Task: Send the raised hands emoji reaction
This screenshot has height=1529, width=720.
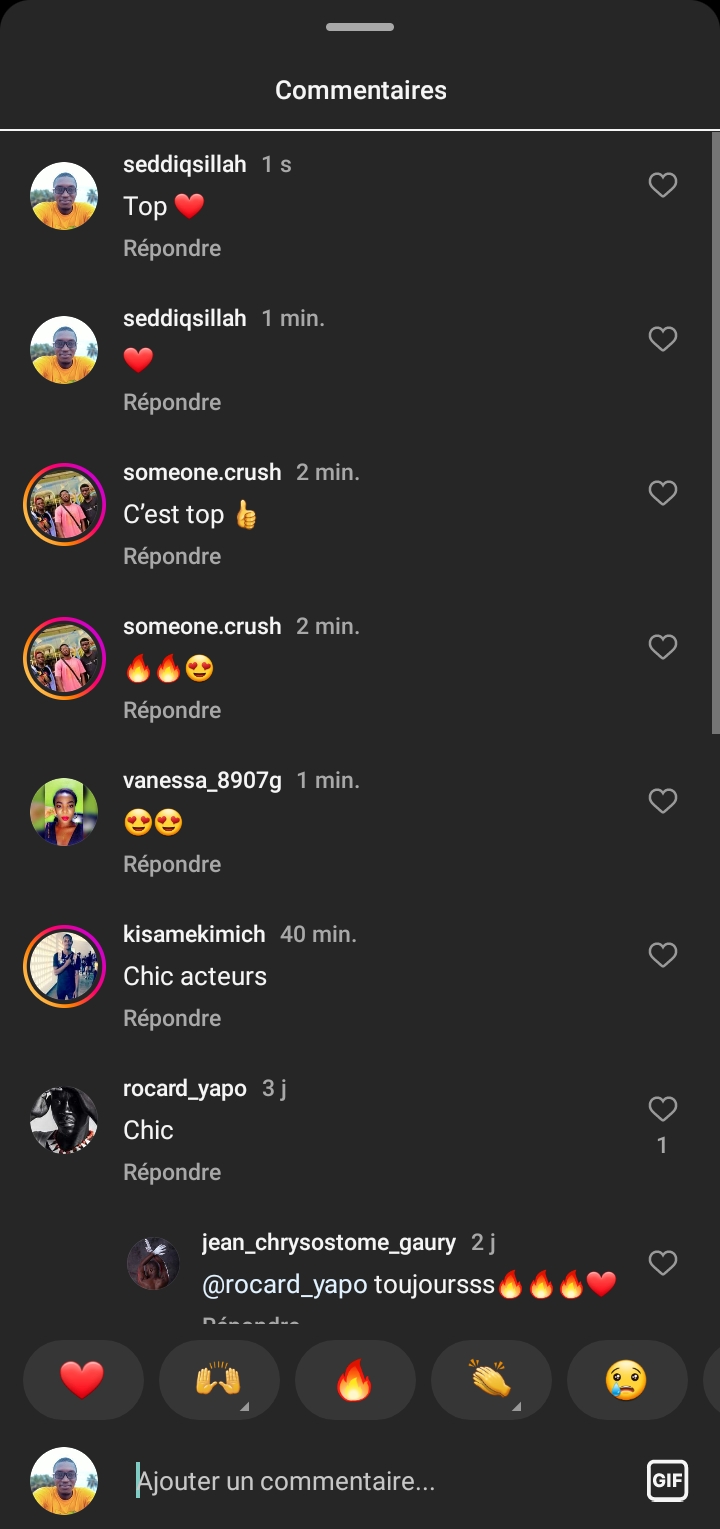Action: [x=218, y=1380]
